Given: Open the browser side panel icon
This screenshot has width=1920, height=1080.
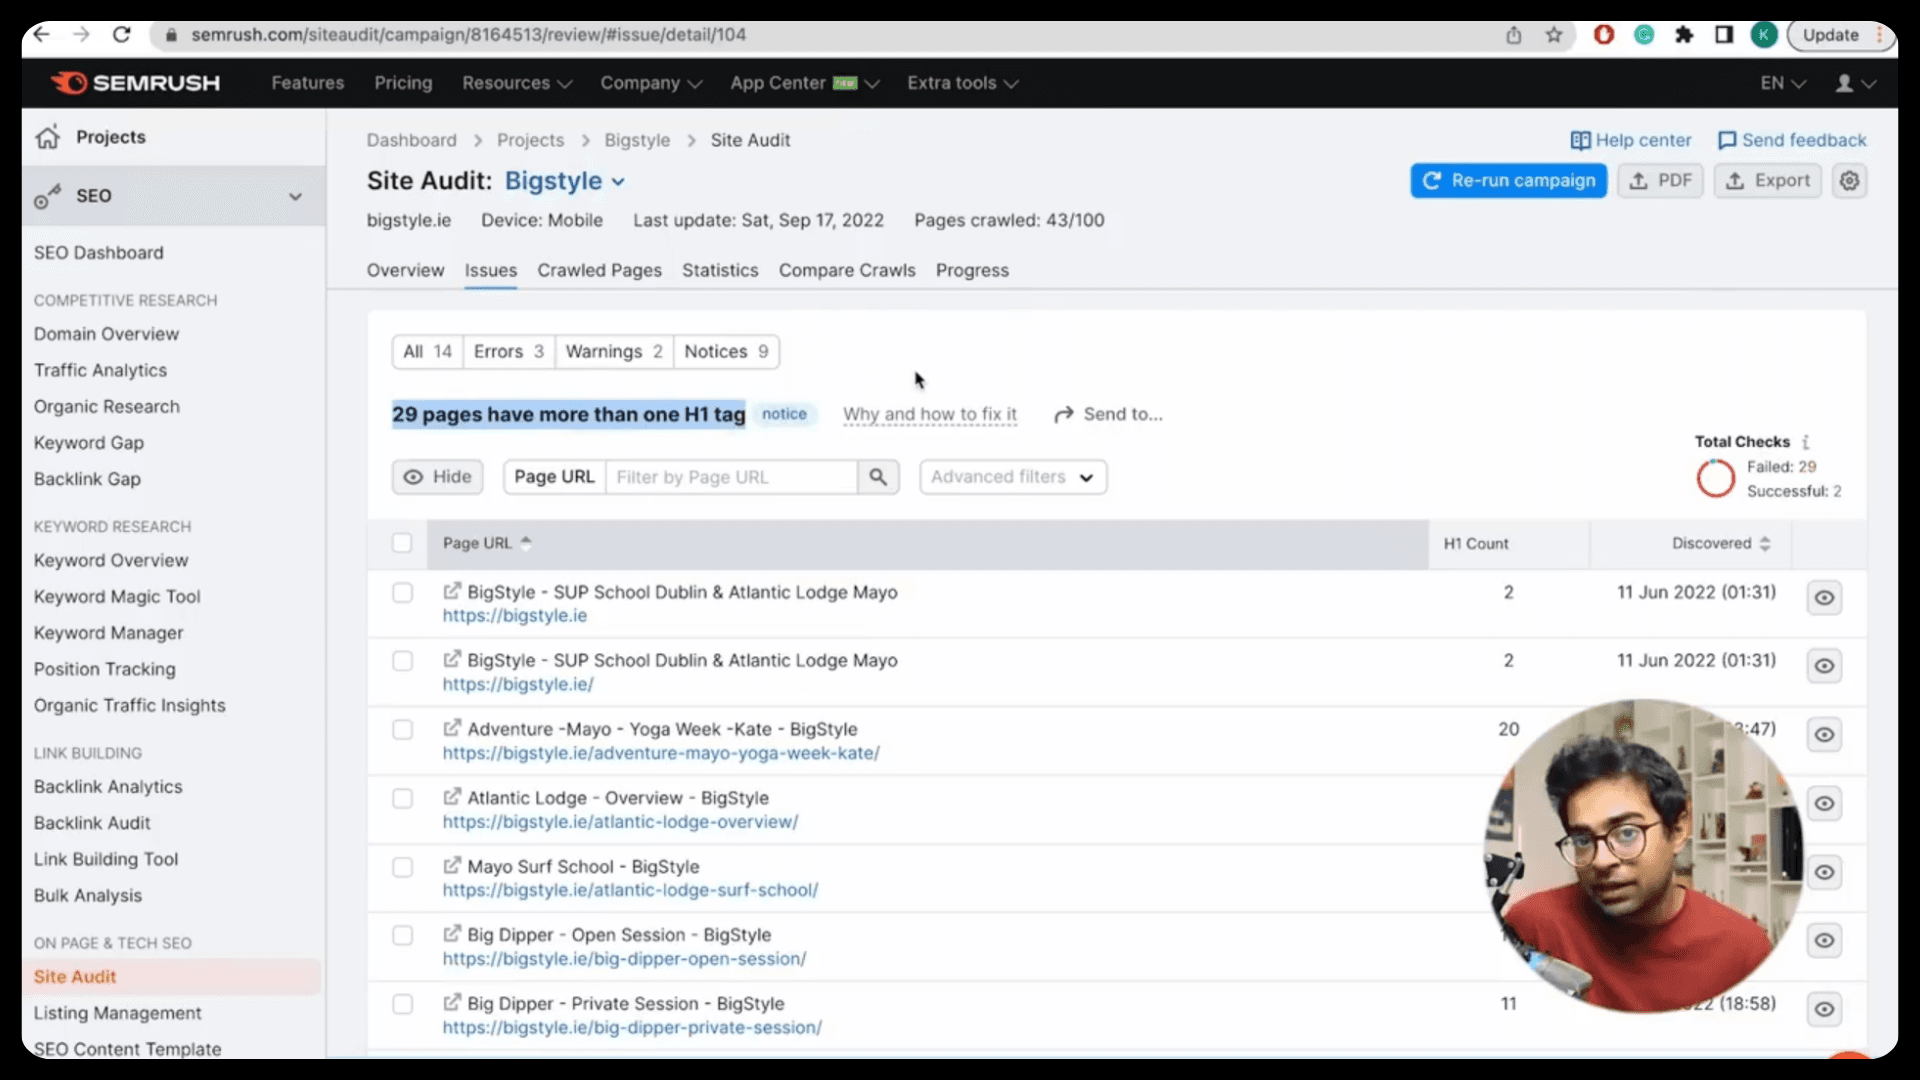Looking at the screenshot, I should pyautogui.click(x=1724, y=35).
